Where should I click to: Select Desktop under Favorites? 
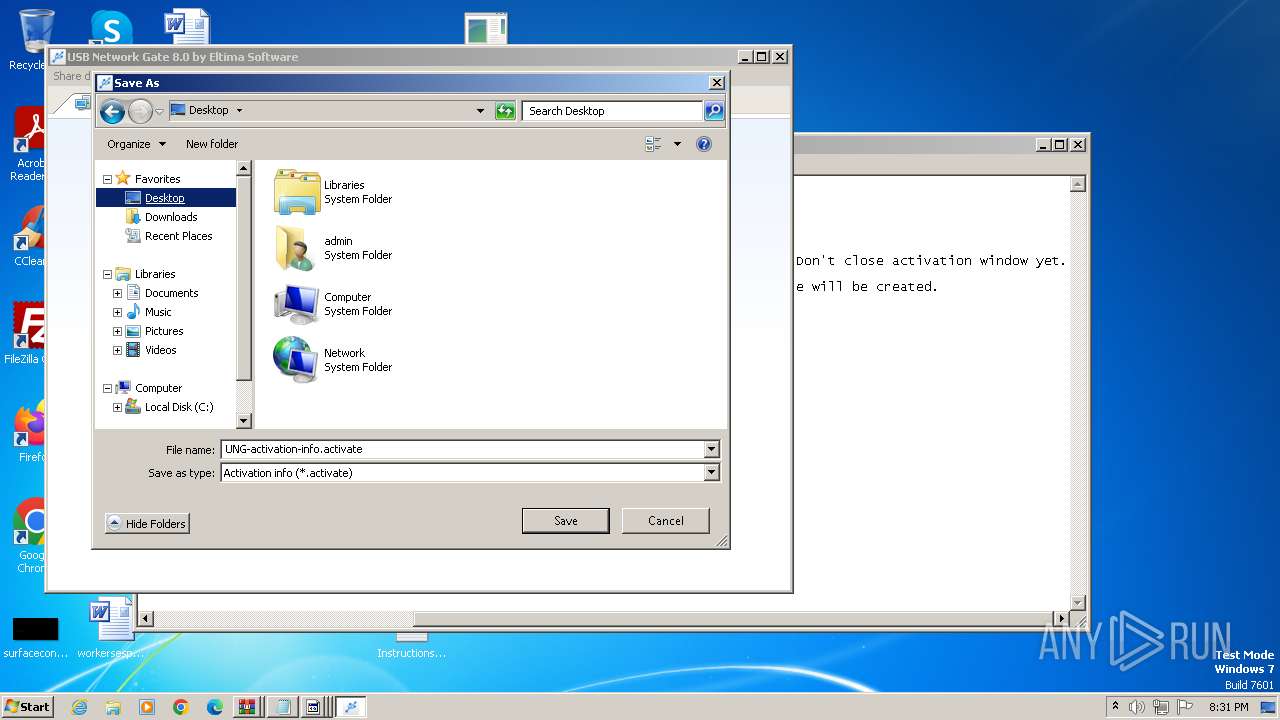tap(165, 198)
